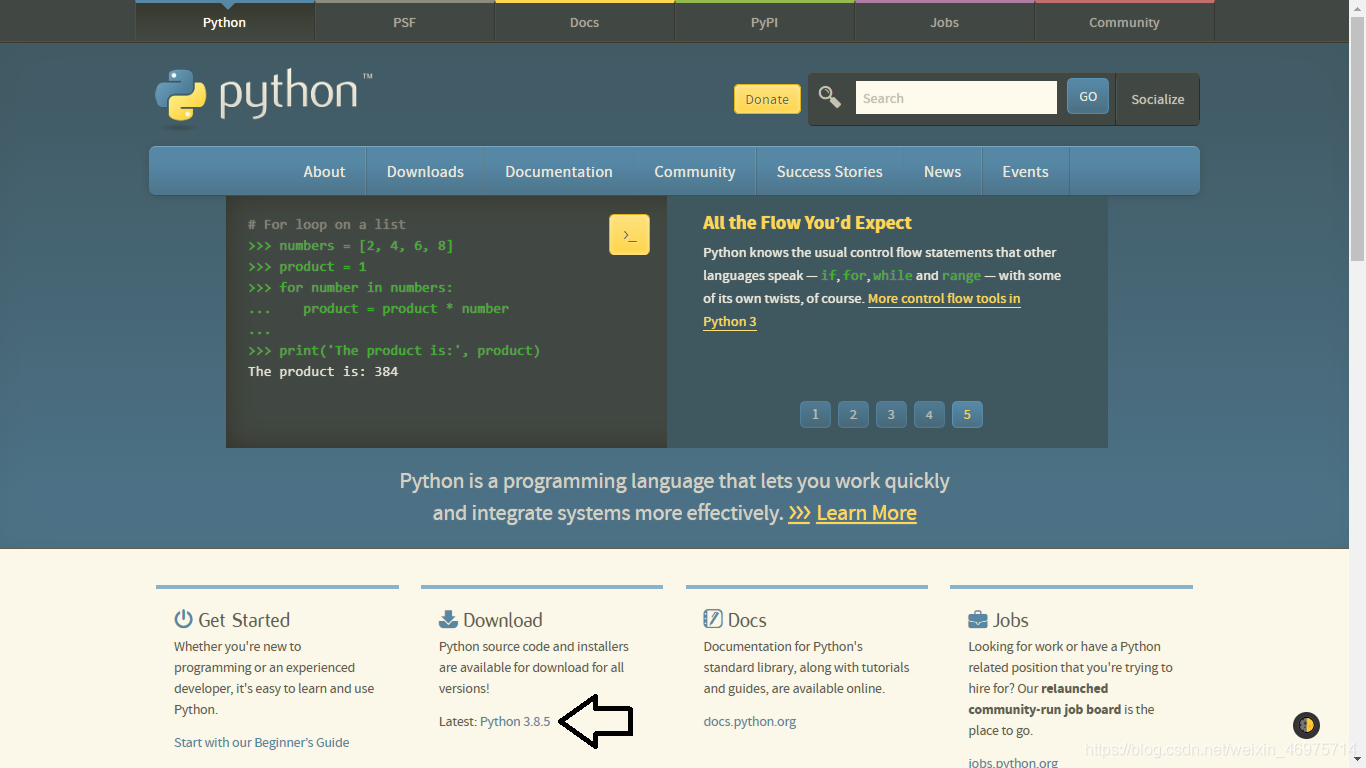
Task: Open the Python 3.8.5 download link
Action: pos(515,721)
